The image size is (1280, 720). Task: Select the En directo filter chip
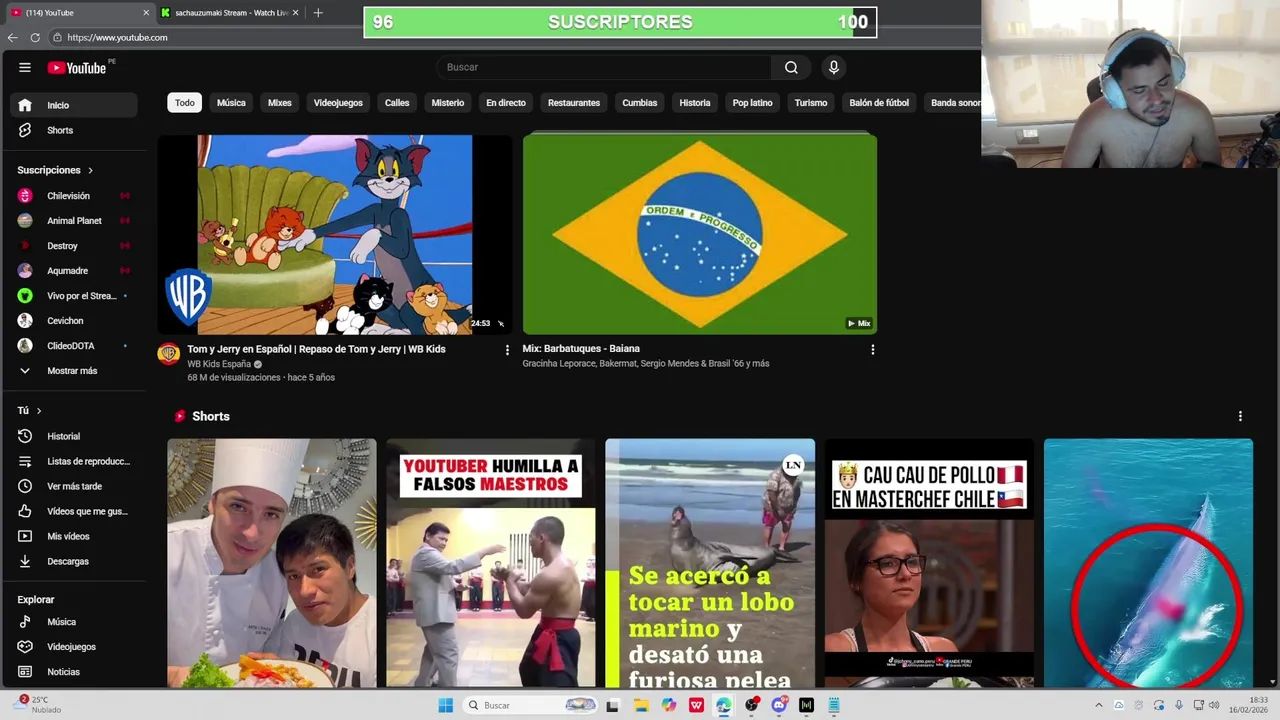click(506, 103)
